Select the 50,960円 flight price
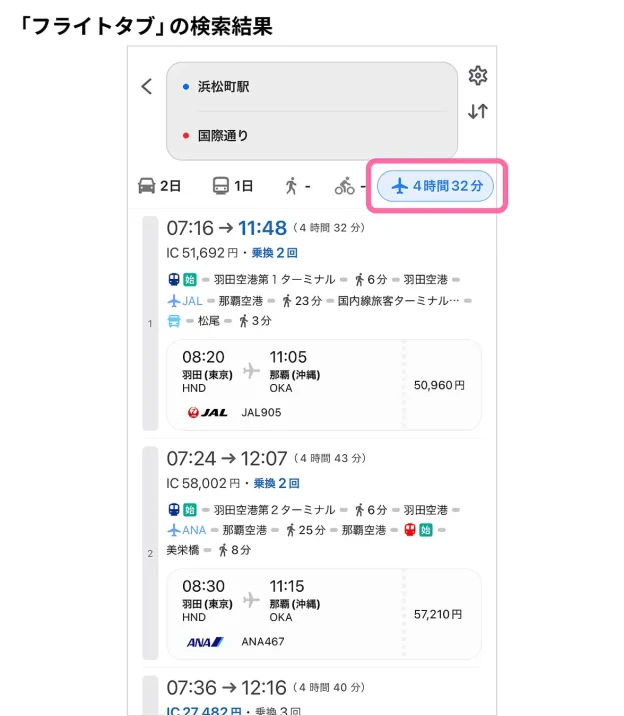624x716 pixels. click(439, 384)
